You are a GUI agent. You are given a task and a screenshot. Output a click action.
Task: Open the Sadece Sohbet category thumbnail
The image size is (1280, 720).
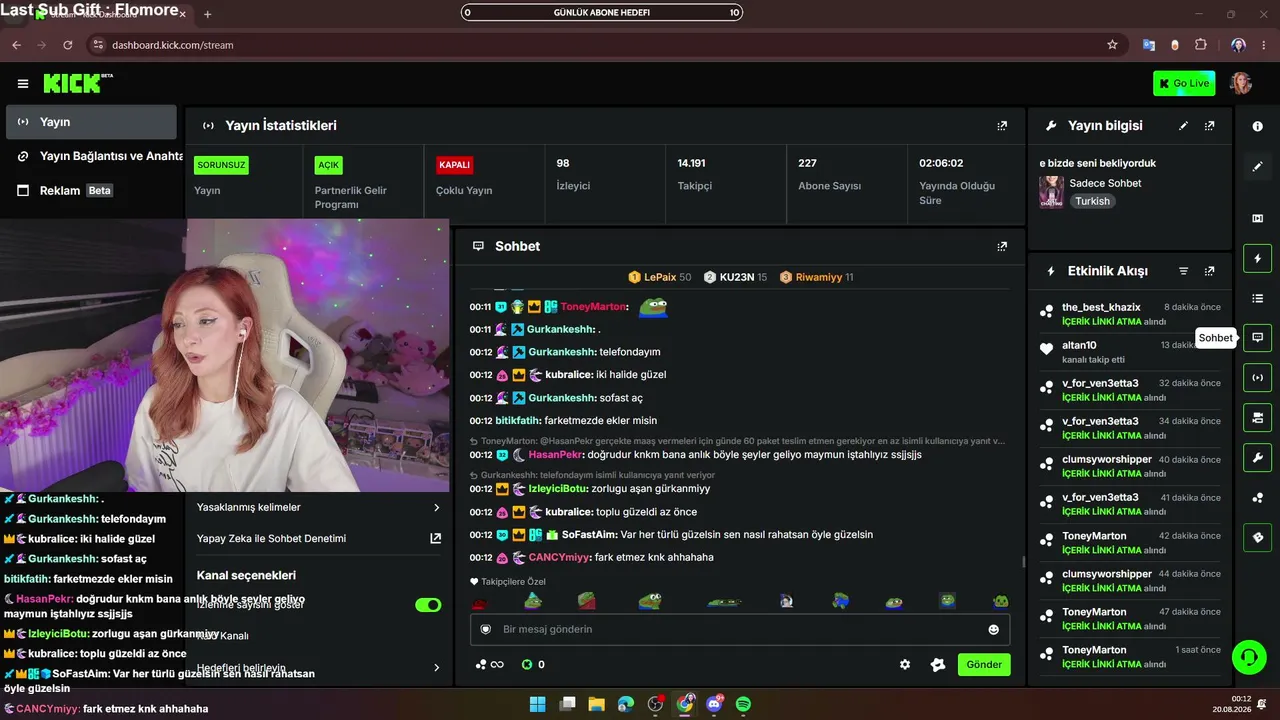pos(1051,192)
